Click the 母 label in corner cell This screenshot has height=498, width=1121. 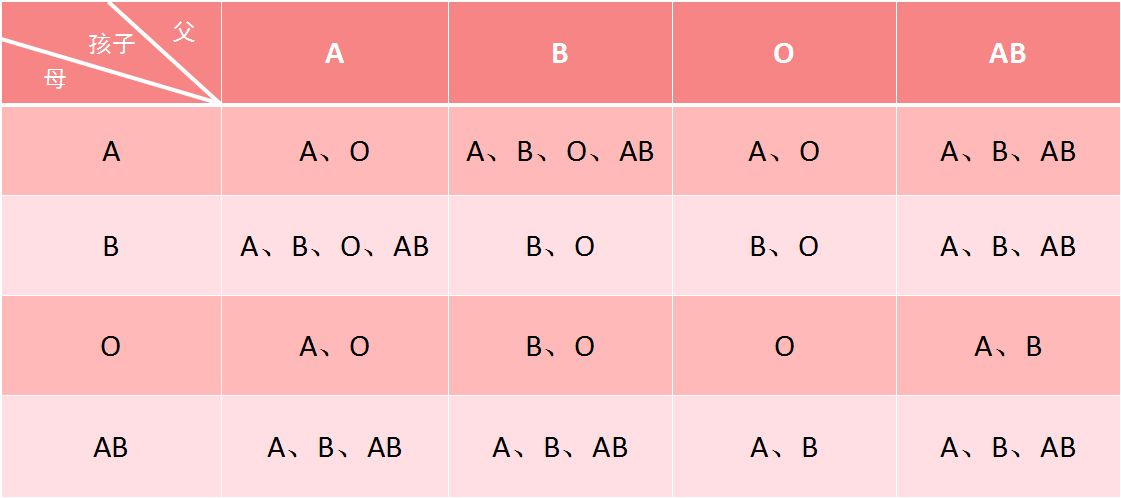click(x=55, y=78)
